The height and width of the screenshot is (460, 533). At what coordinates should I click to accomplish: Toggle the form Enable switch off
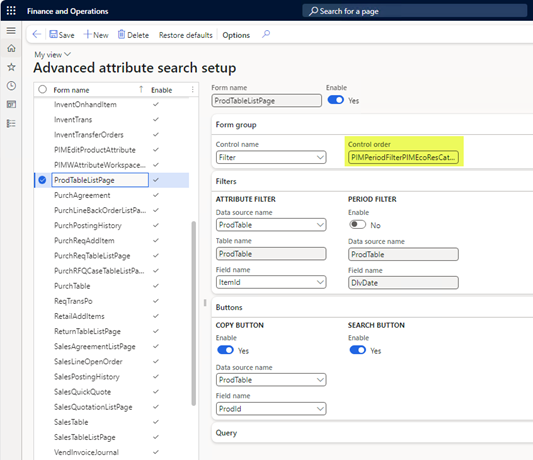336,100
